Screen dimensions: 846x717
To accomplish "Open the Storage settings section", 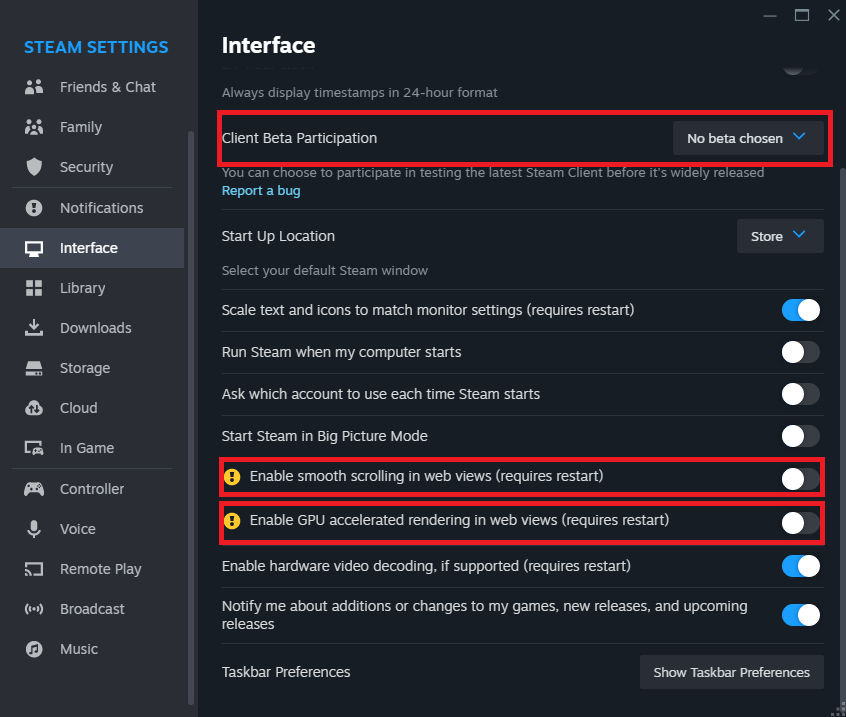I will [84, 368].
